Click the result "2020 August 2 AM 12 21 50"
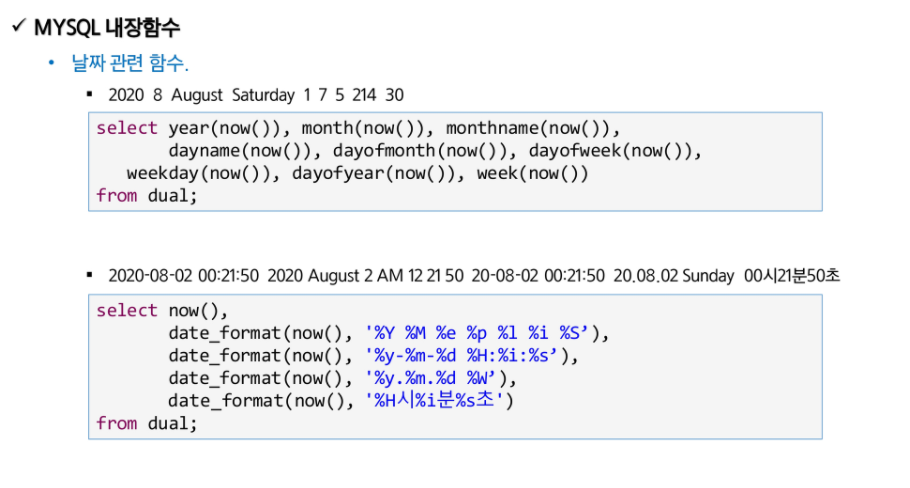910x488 pixels. pyautogui.click(x=366, y=276)
